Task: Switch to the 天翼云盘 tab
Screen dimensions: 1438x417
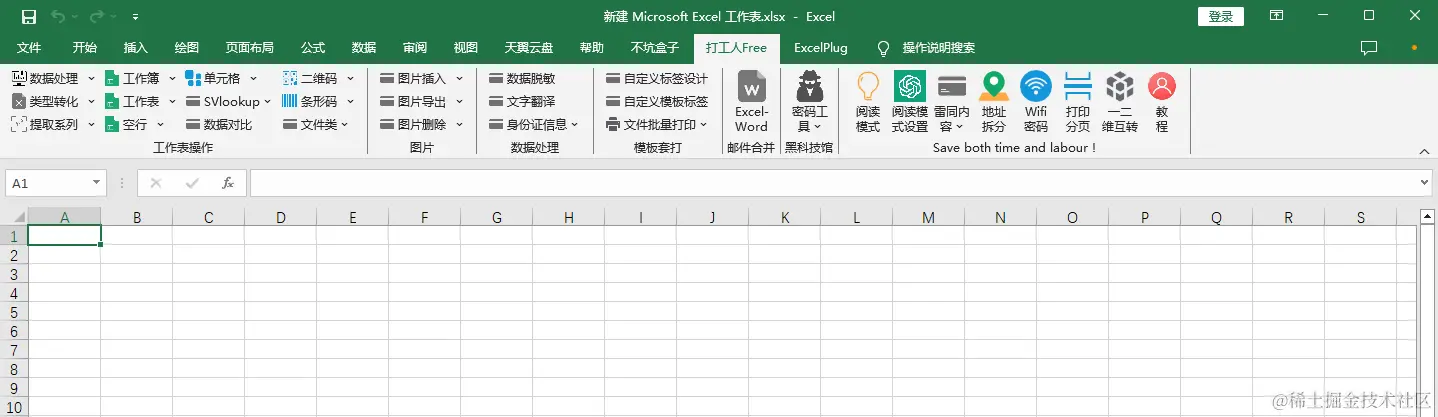Action: click(529, 48)
